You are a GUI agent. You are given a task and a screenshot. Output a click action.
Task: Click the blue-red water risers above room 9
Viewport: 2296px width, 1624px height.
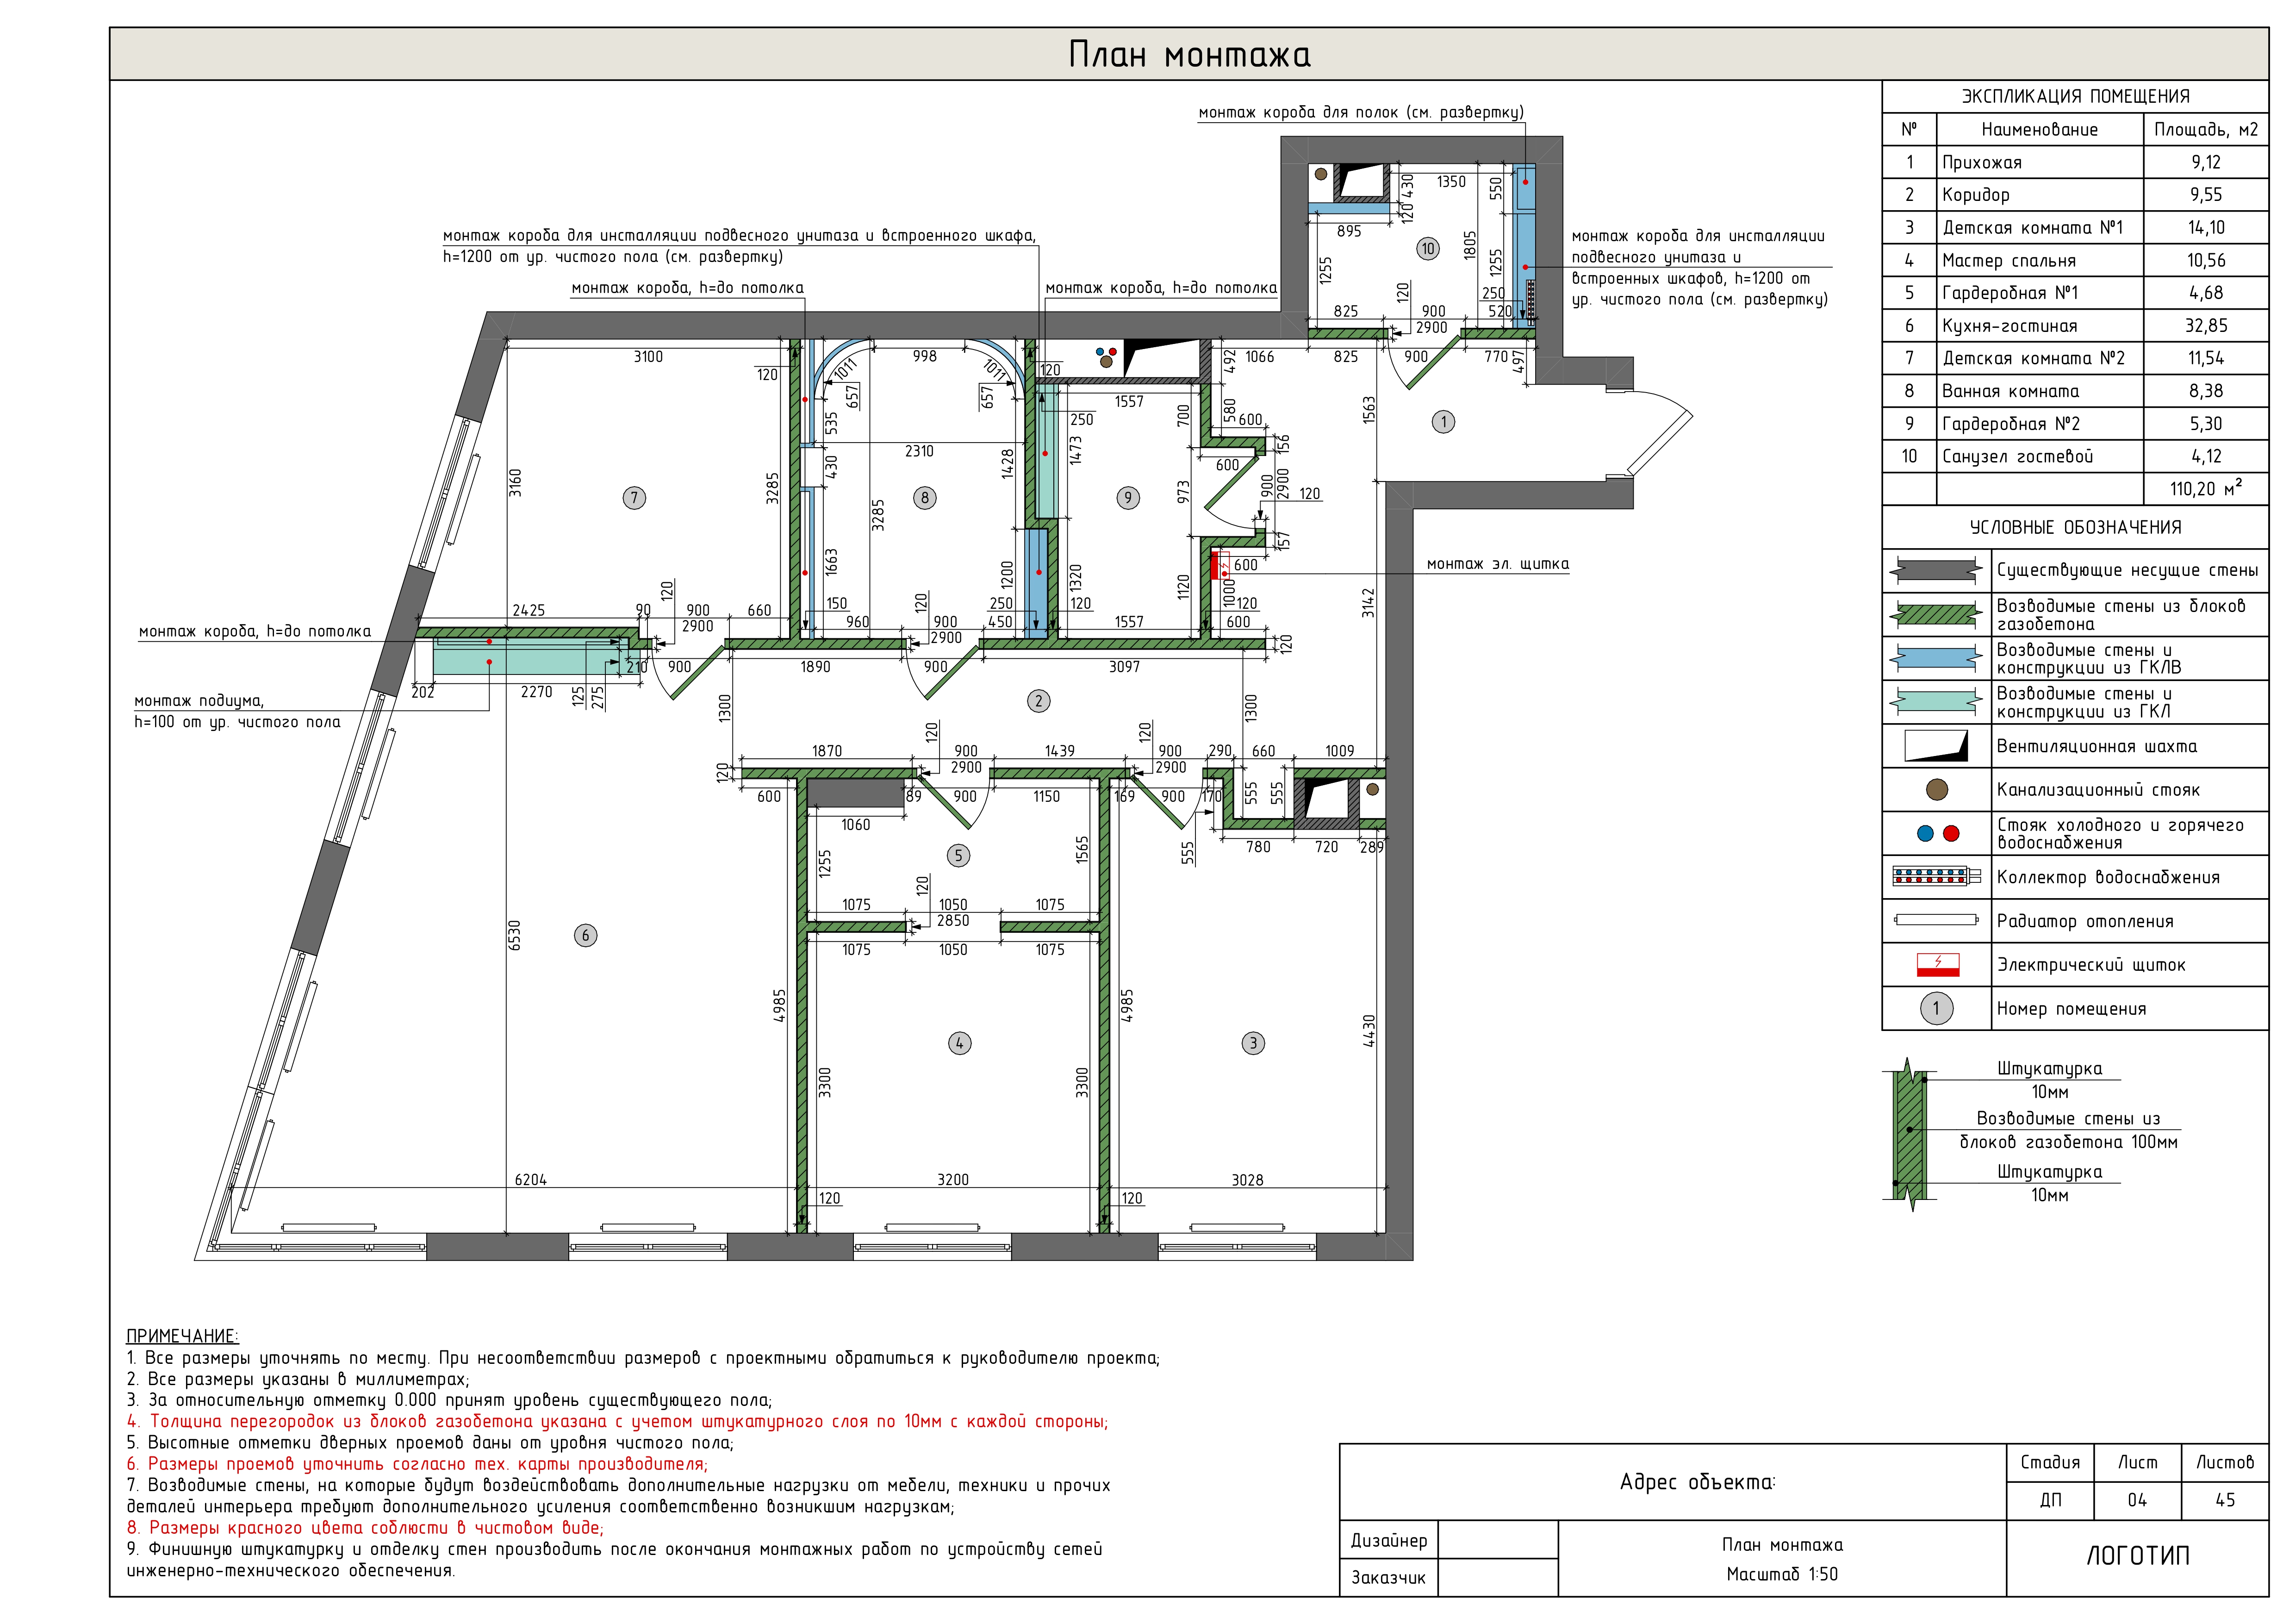pos(1106,352)
